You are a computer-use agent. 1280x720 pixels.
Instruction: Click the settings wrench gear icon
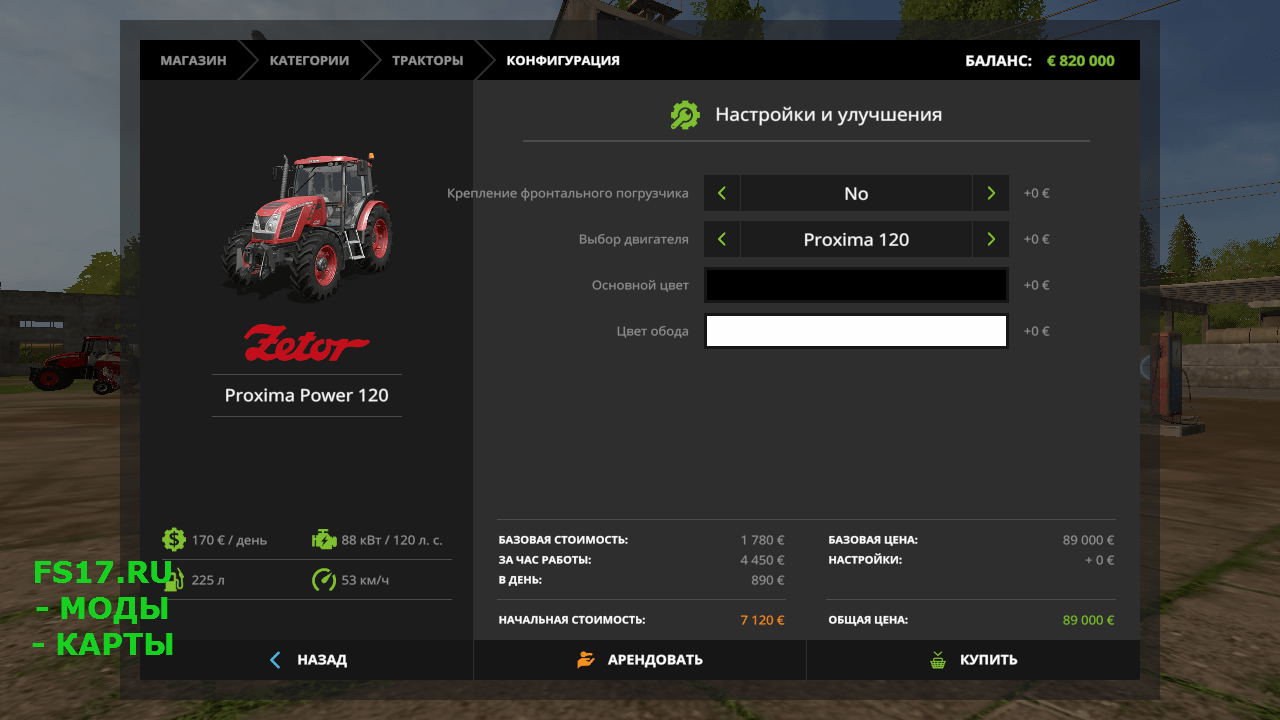pos(685,115)
